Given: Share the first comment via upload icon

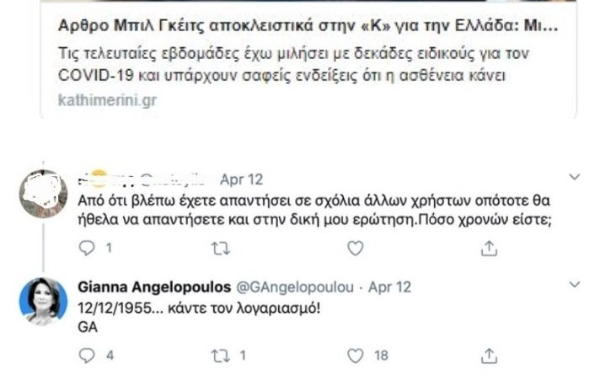Looking at the screenshot, I should tap(489, 248).
